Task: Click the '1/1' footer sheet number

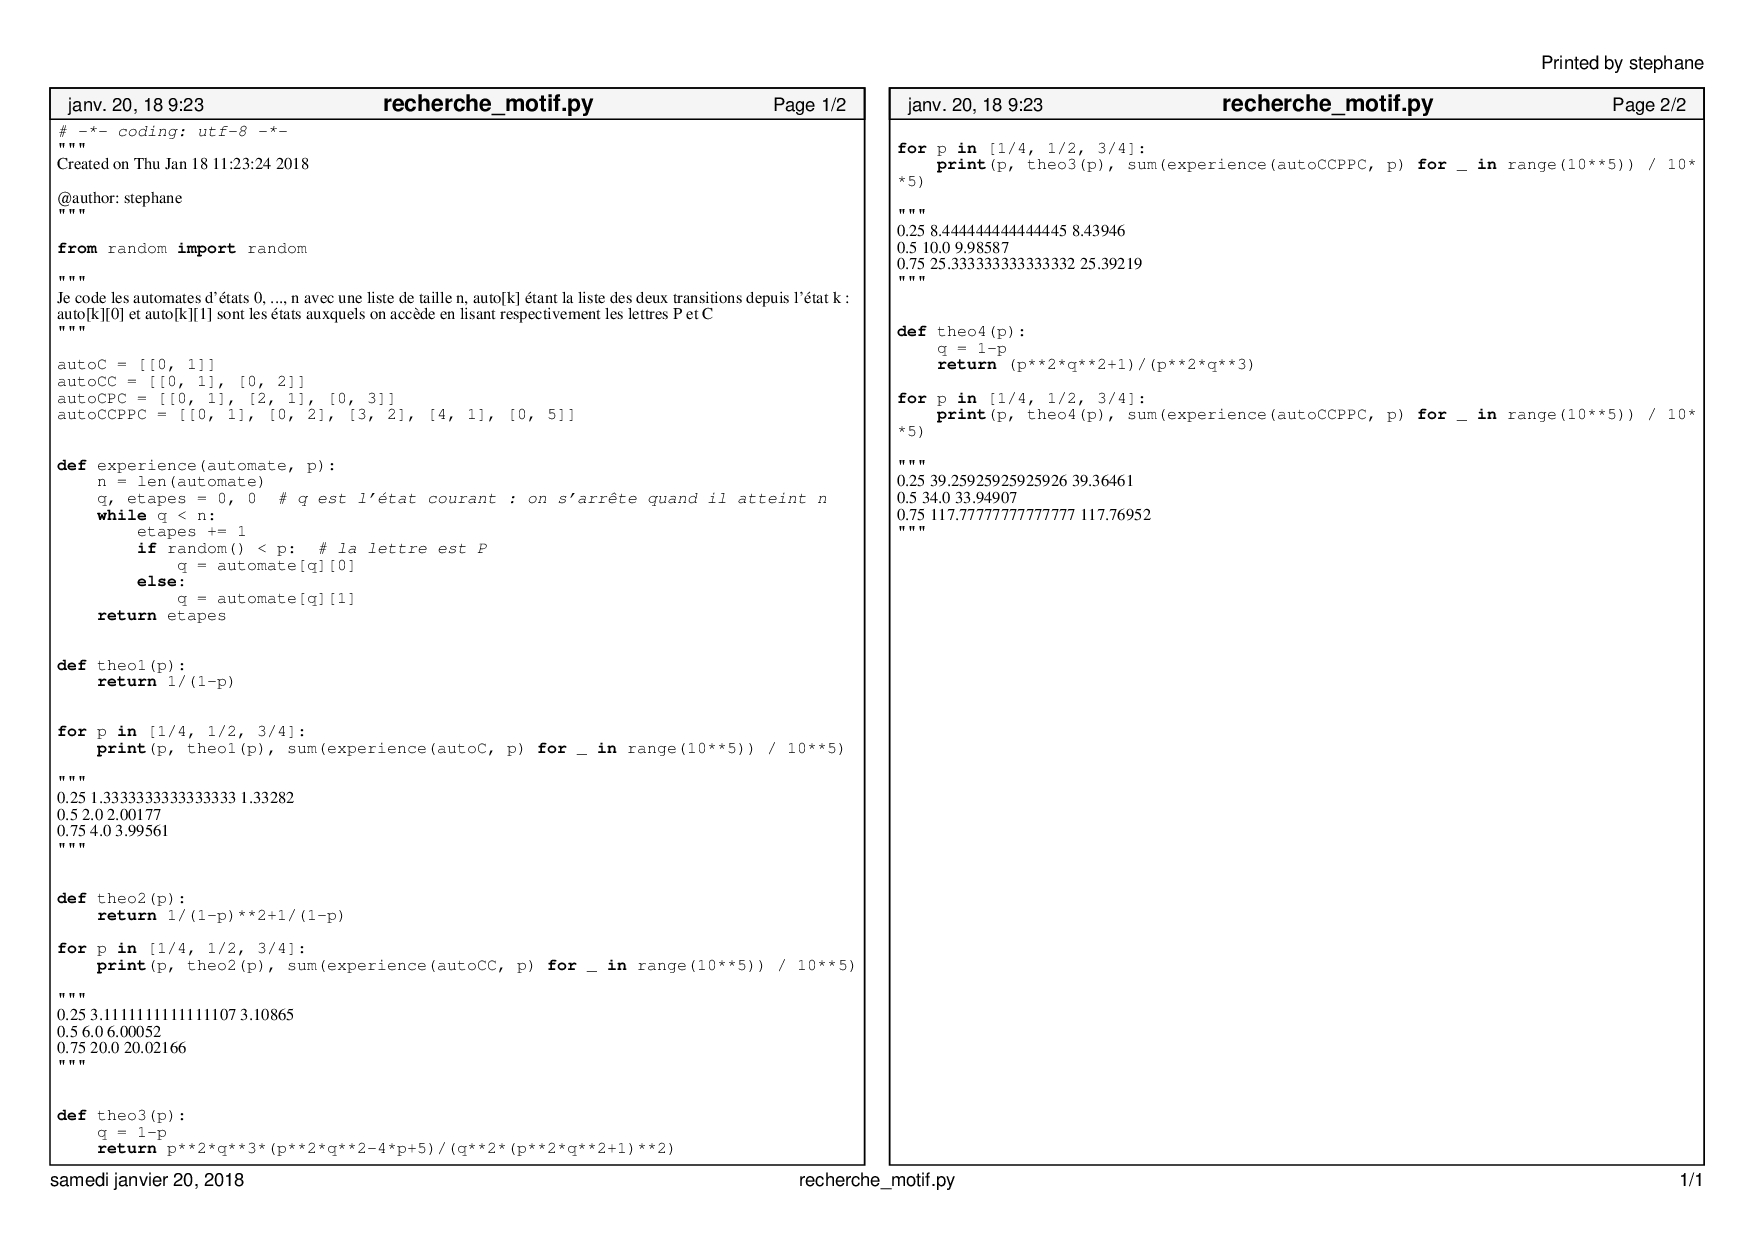Action: click(x=1691, y=1180)
